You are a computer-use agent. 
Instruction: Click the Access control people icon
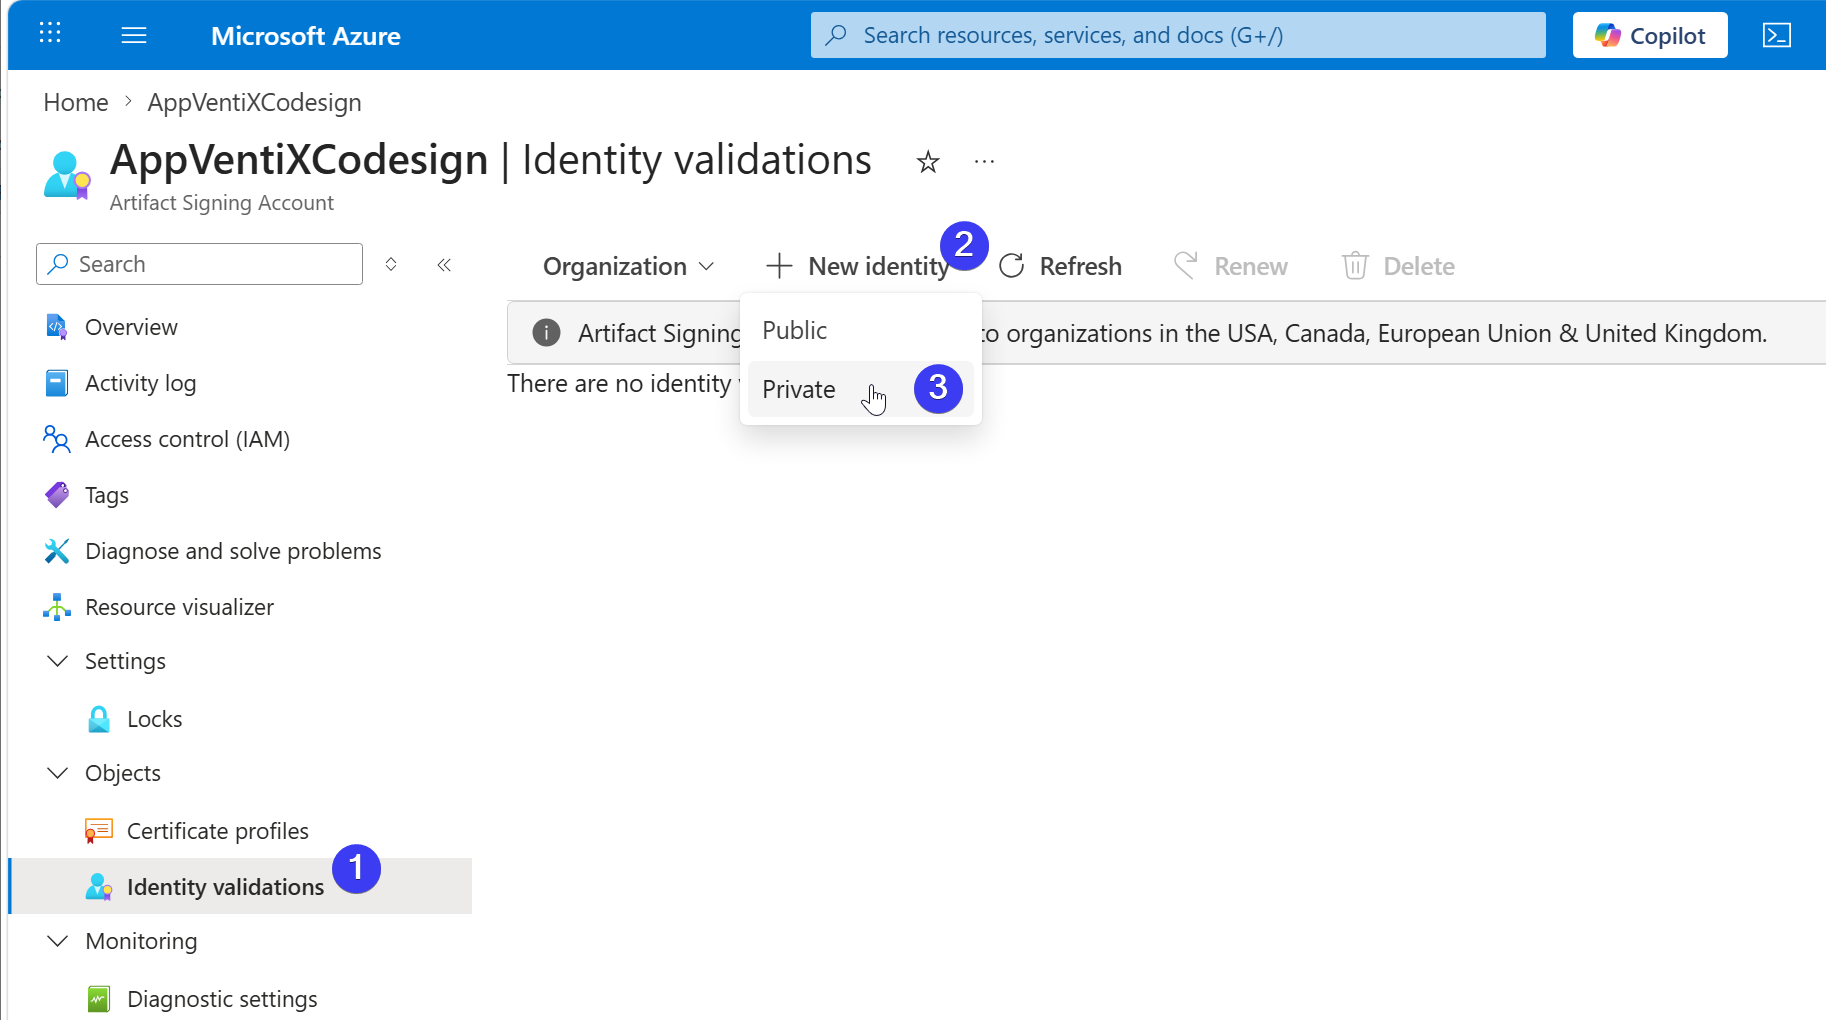coord(57,439)
